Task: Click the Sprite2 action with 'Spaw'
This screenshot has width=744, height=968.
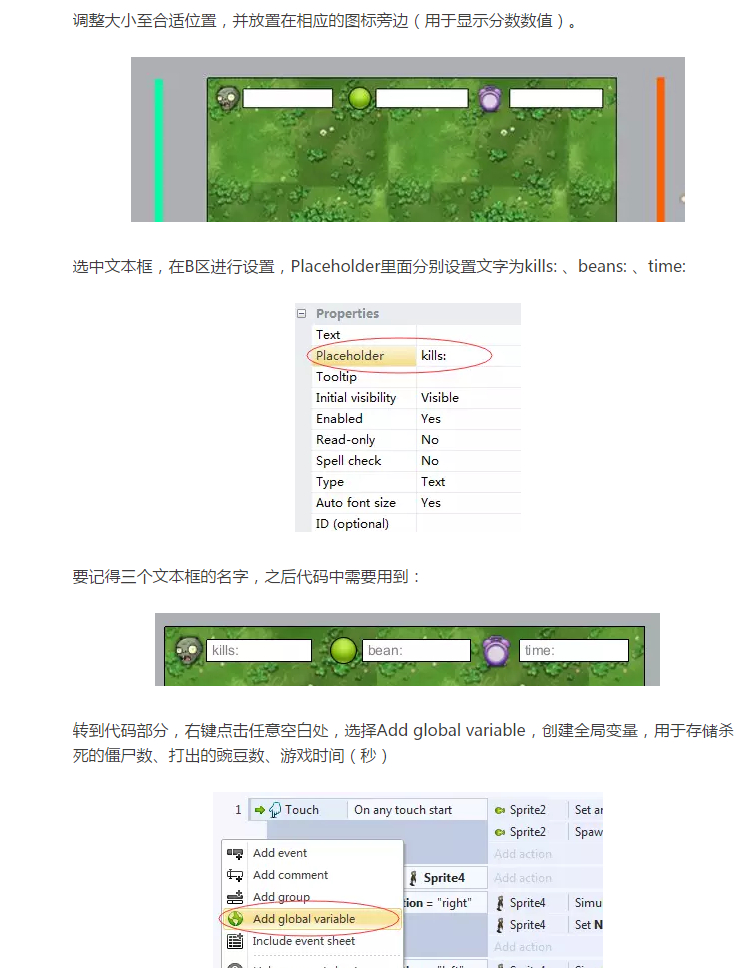Action: pyautogui.click(x=547, y=832)
